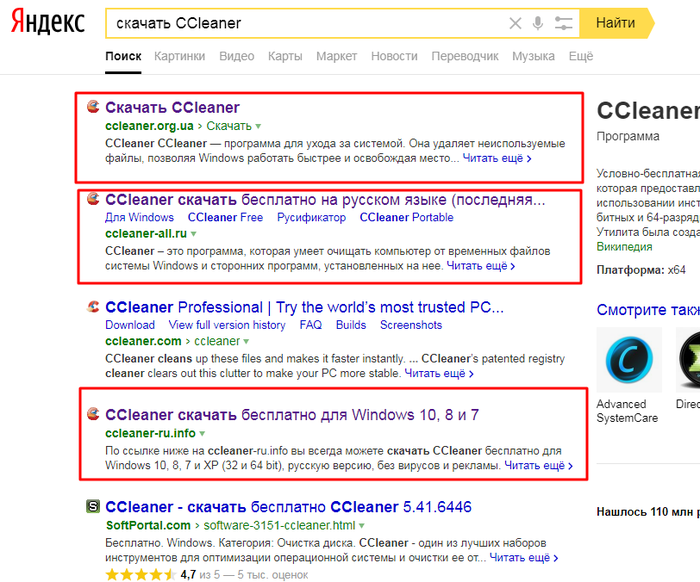Click Читать ещё under SoftPortal result
The width and height of the screenshot is (700, 582).
[524, 558]
